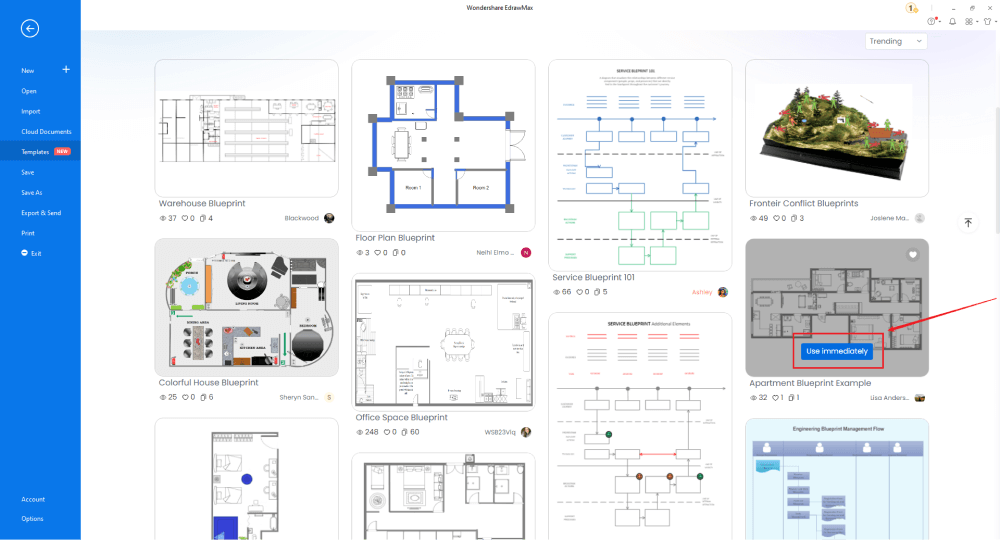Open the Colorful House Blueprint title link

click(209, 383)
